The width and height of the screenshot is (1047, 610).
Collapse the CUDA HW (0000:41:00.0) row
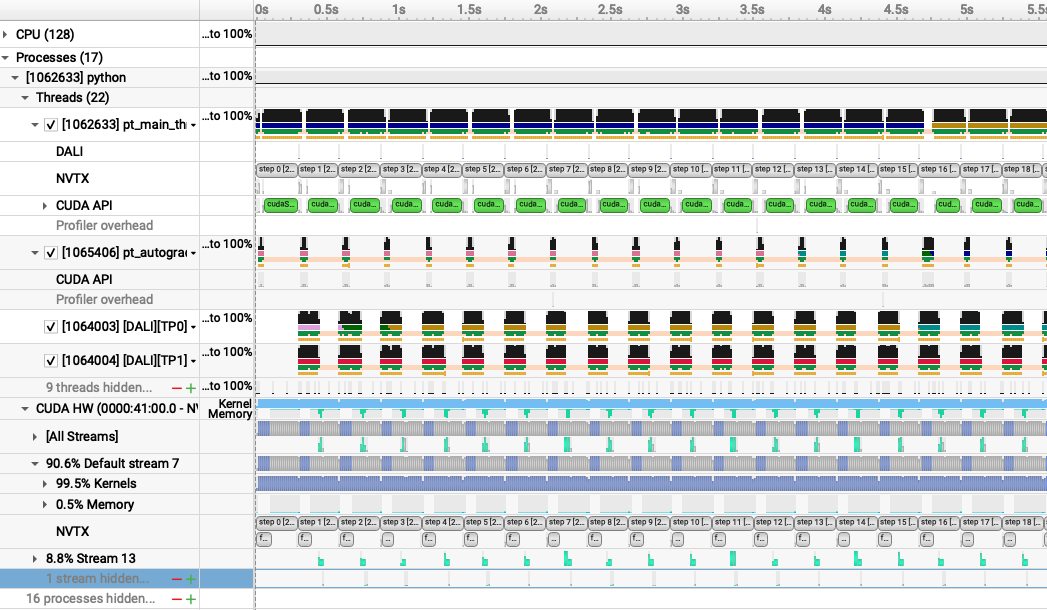pyautogui.click(x=25, y=408)
